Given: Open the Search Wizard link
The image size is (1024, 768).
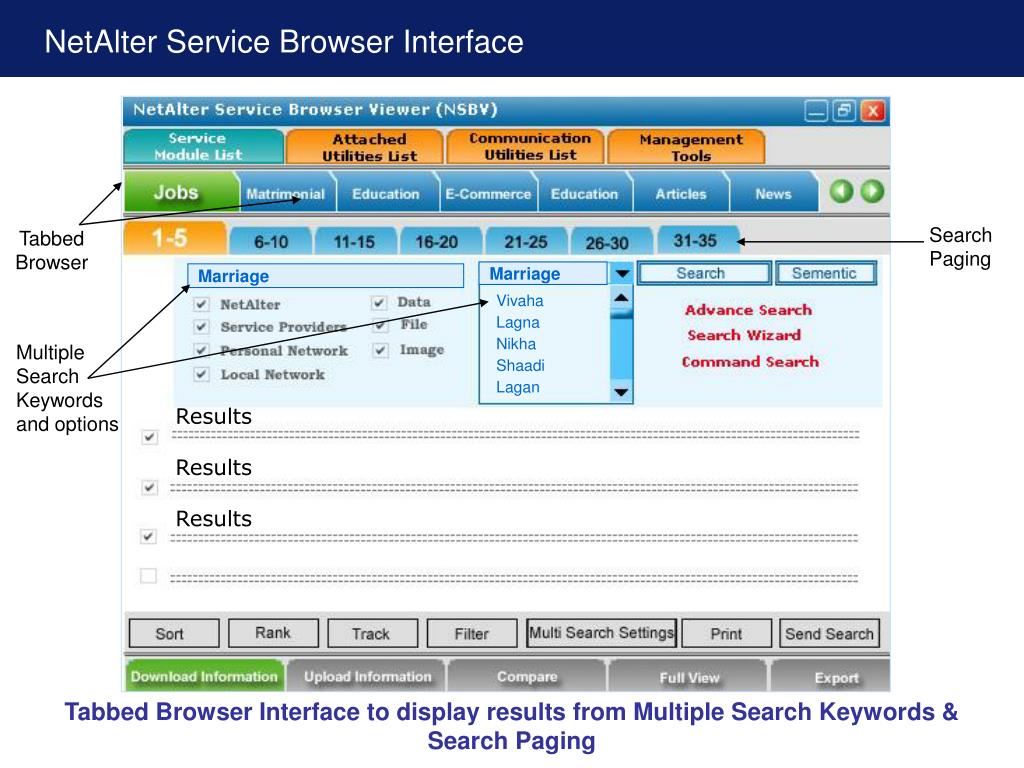Looking at the screenshot, I should tap(744, 335).
